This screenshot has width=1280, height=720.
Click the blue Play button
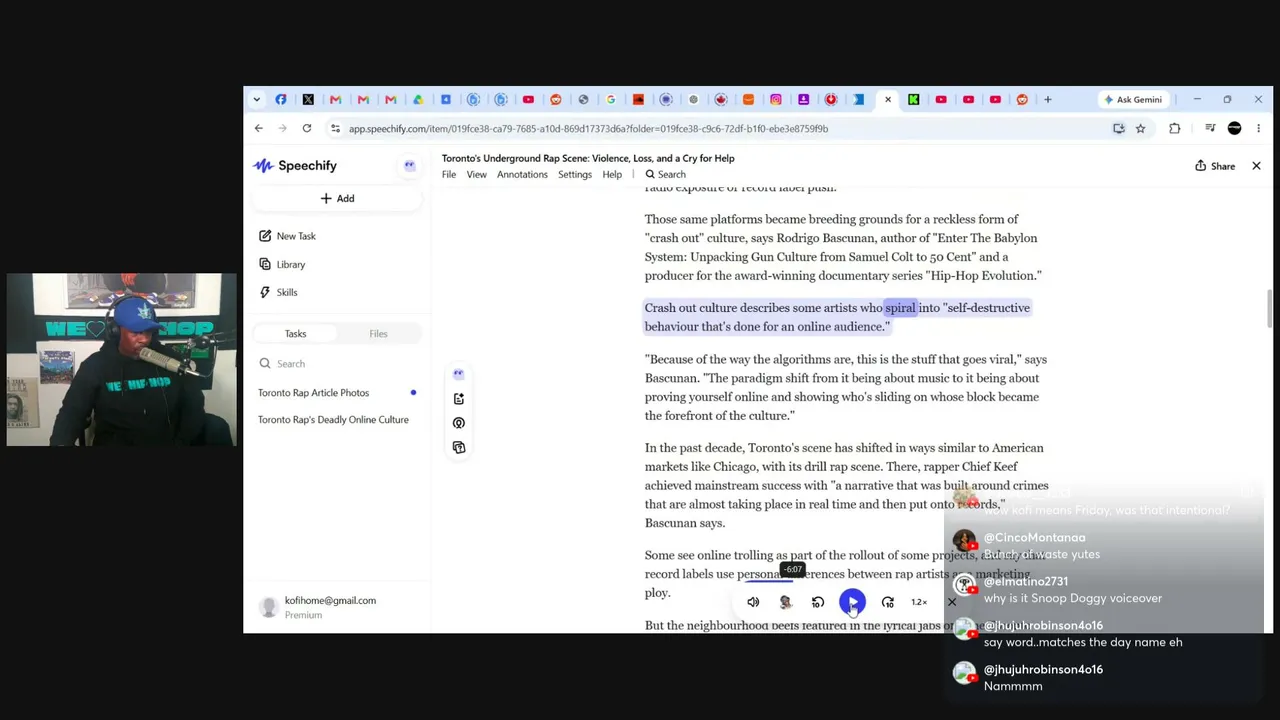852,602
